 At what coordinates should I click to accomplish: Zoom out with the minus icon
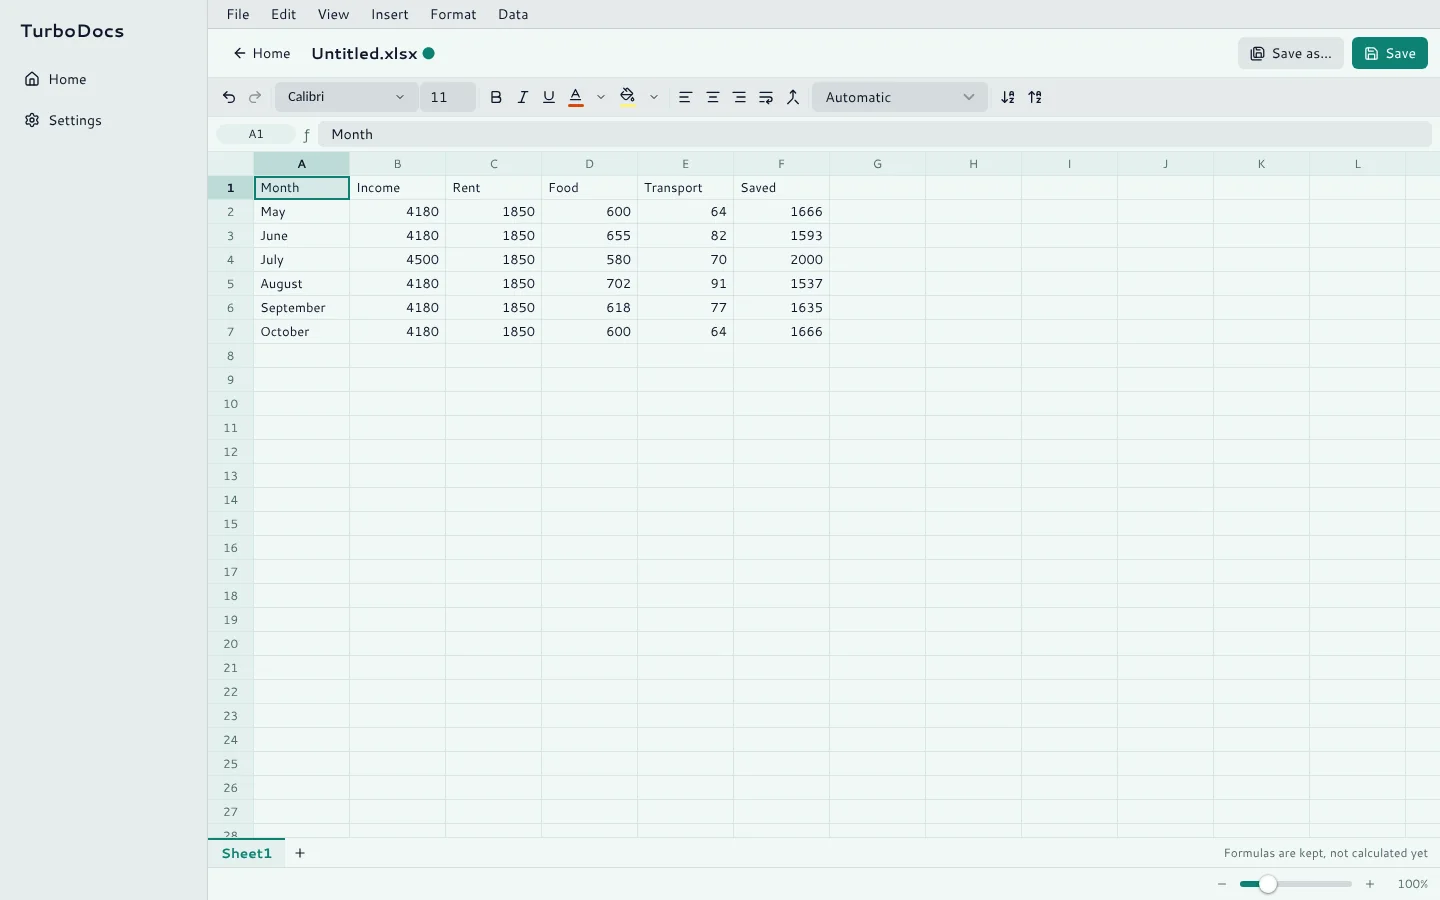click(x=1222, y=884)
